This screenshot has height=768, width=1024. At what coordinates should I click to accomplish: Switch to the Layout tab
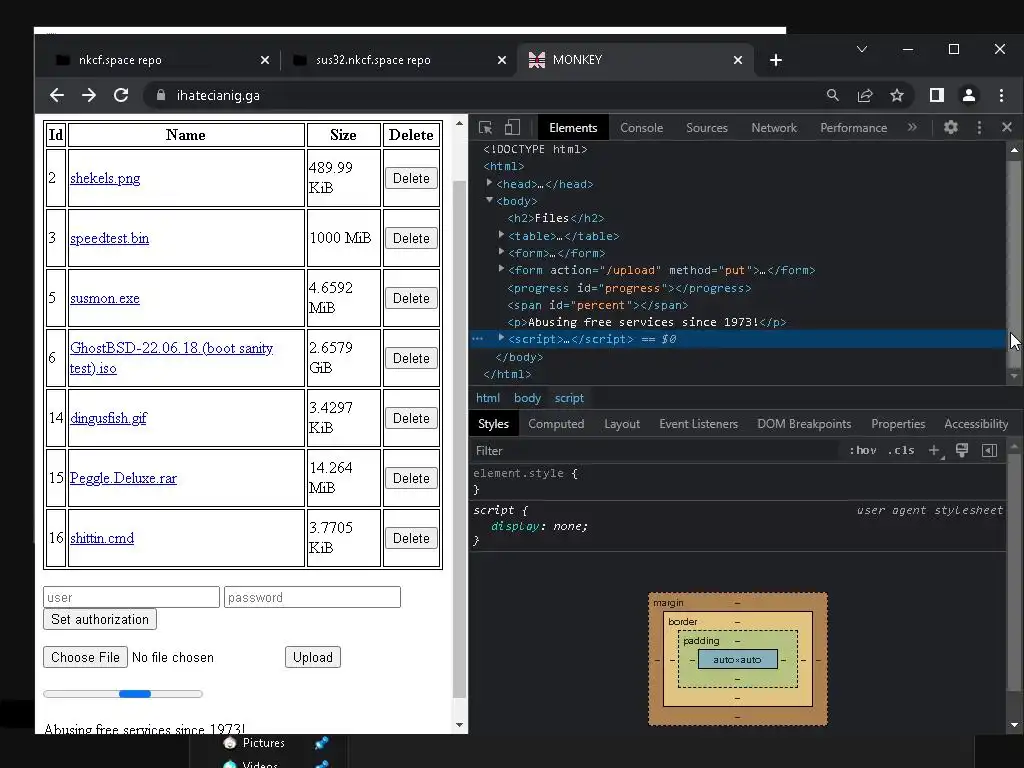point(622,424)
